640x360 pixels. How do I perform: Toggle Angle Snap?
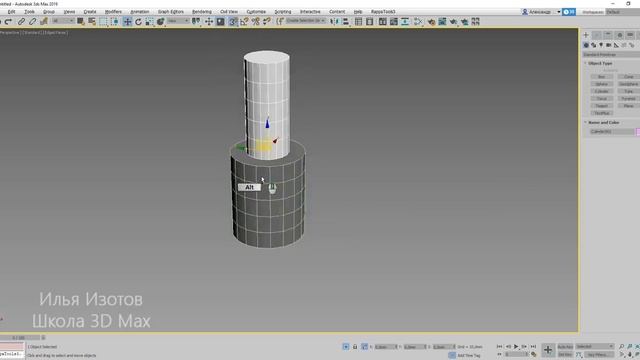[244, 21]
